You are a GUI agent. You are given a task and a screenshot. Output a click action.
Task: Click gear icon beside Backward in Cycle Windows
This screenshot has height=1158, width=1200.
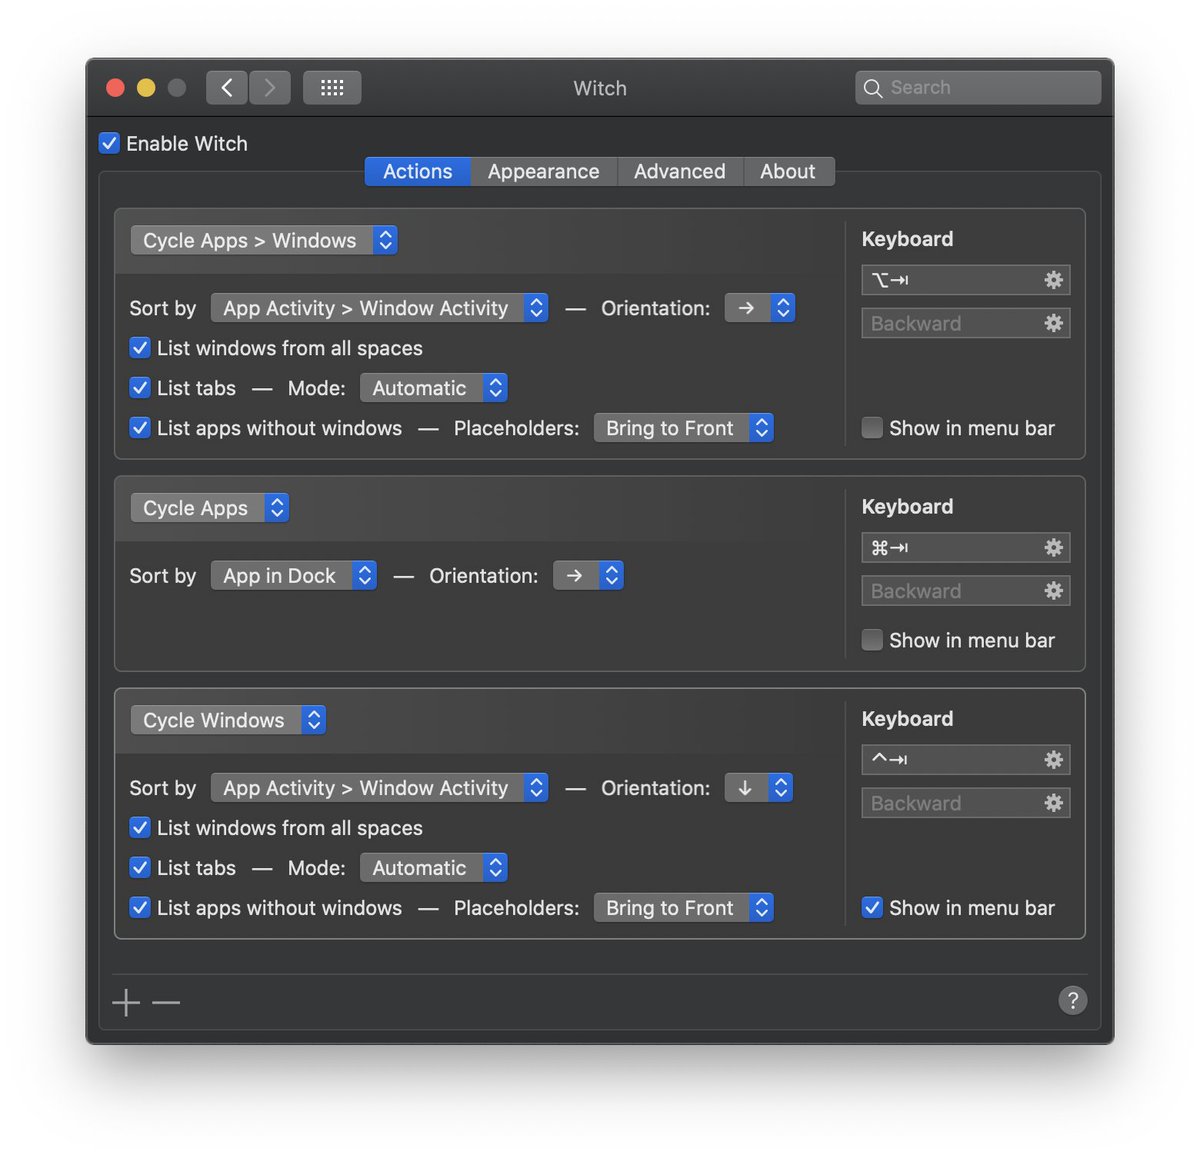tap(1053, 803)
